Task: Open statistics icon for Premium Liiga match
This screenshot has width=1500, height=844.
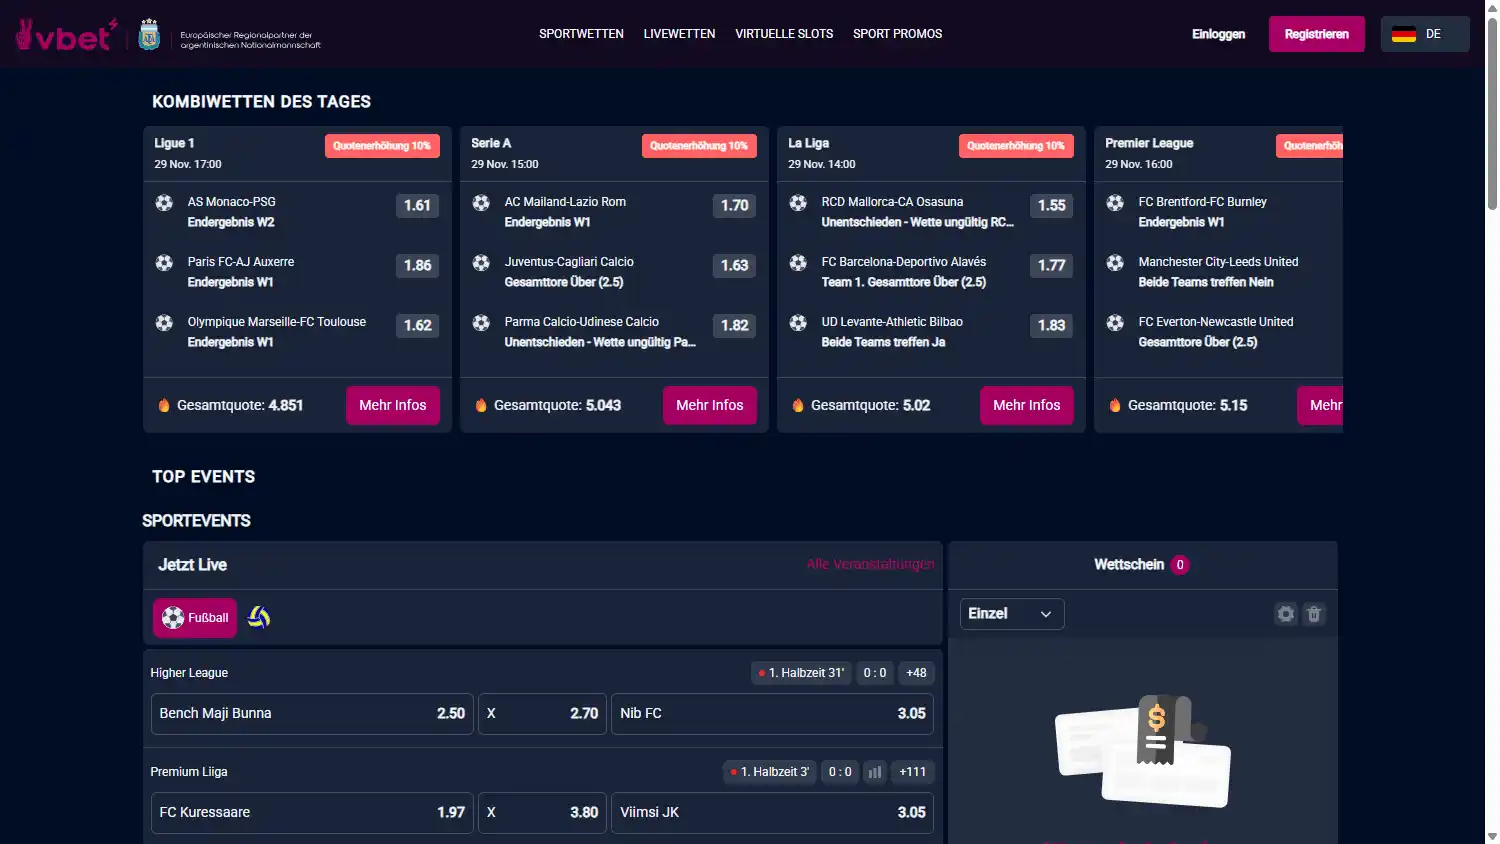Action: (x=875, y=772)
